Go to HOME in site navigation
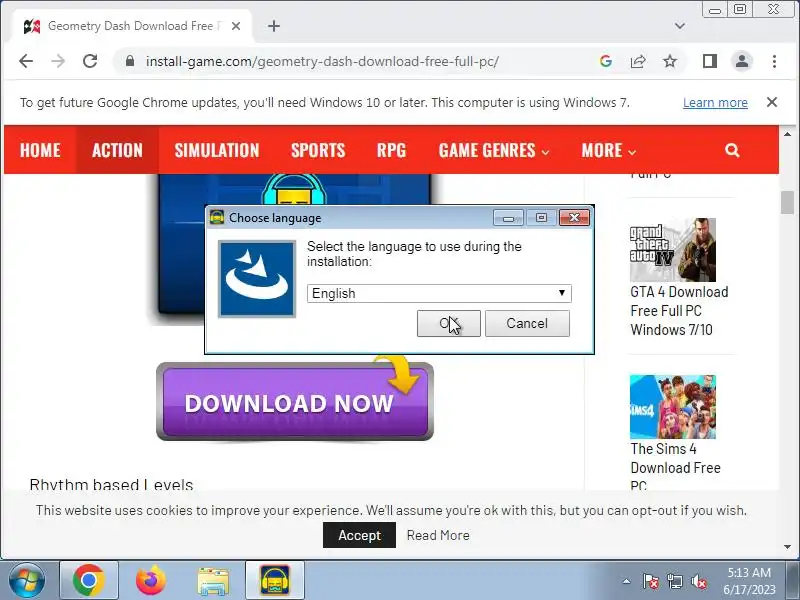The image size is (800, 600). [x=40, y=150]
